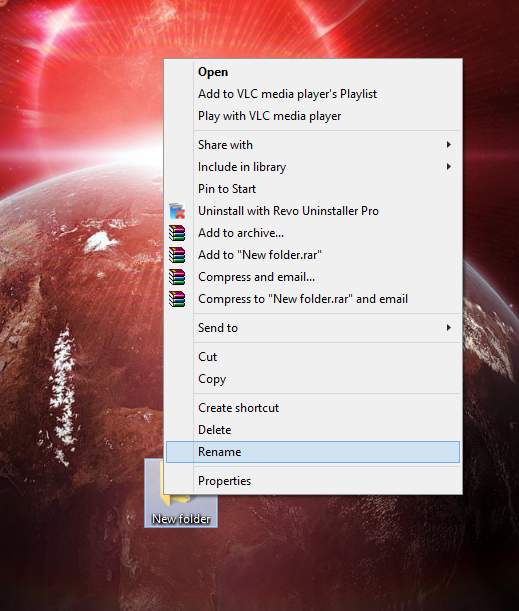
Task: Click WinRAR icon beside Compress to "New folder.rar" and email
Action: click(177, 299)
